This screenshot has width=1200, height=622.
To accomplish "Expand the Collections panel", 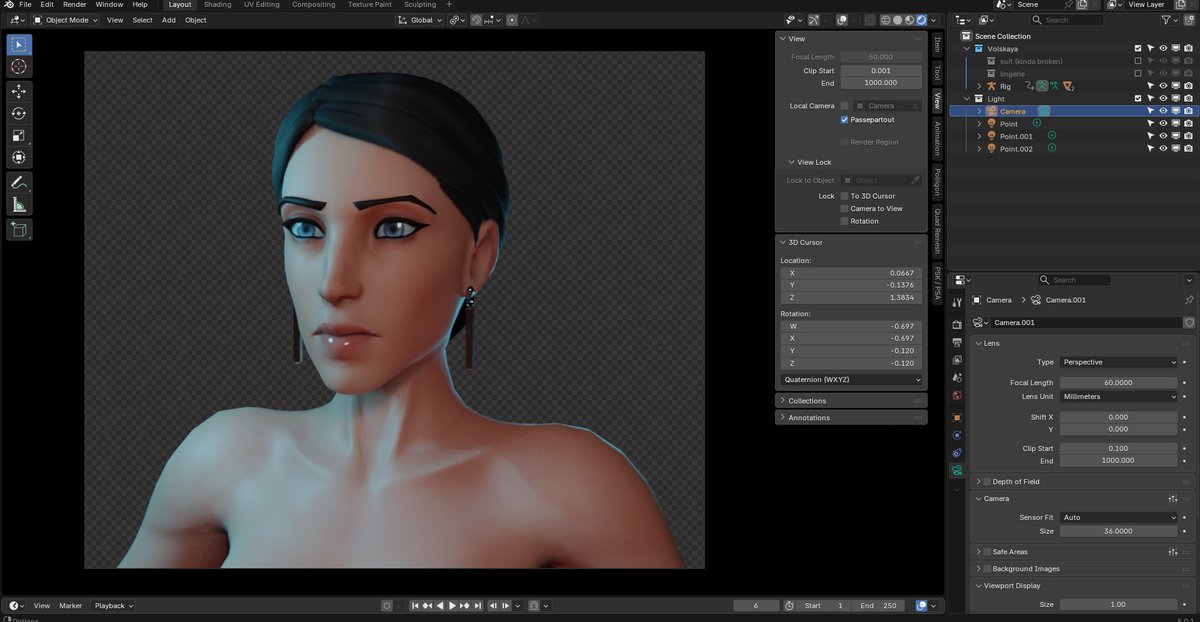I will click(851, 400).
